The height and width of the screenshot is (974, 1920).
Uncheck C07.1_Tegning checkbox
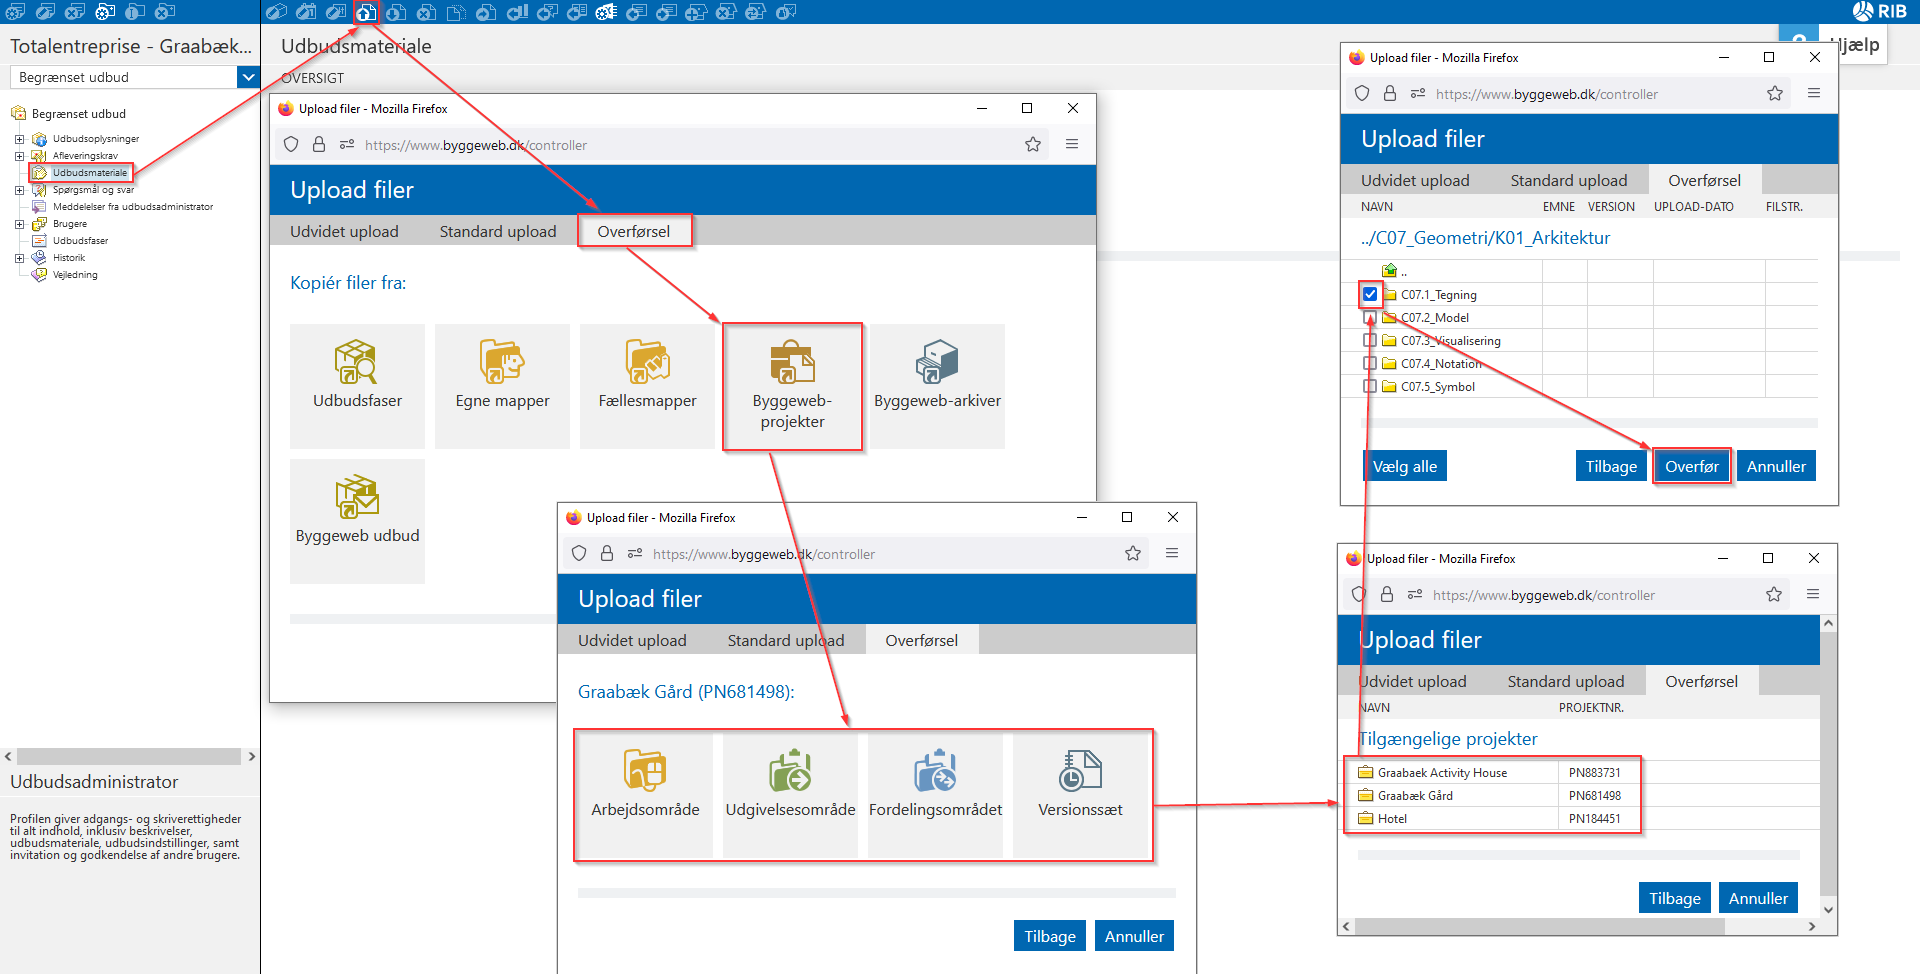pyautogui.click(x=1370, y=294)
